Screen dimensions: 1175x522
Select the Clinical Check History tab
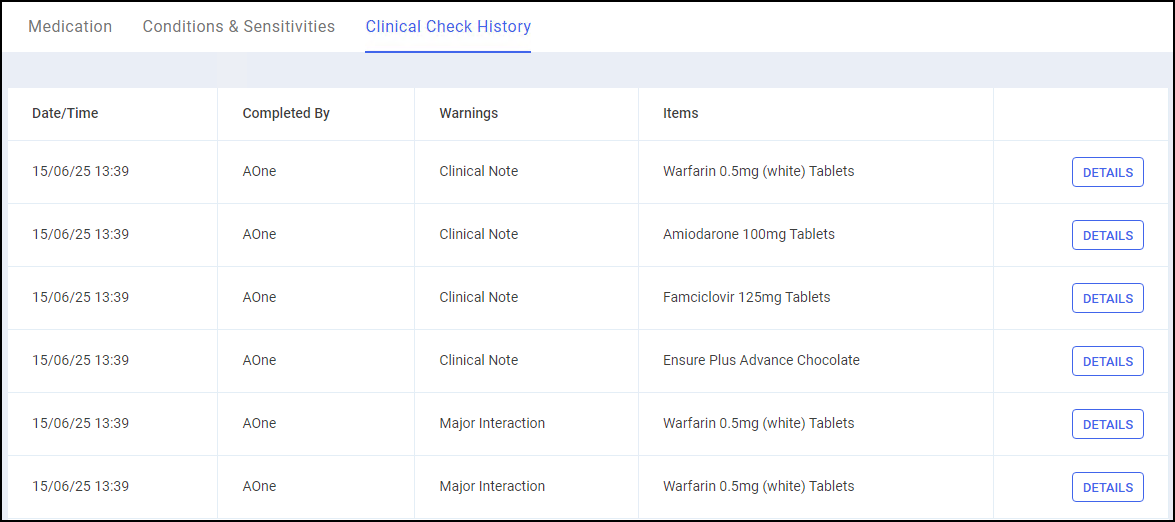point(448,27)
